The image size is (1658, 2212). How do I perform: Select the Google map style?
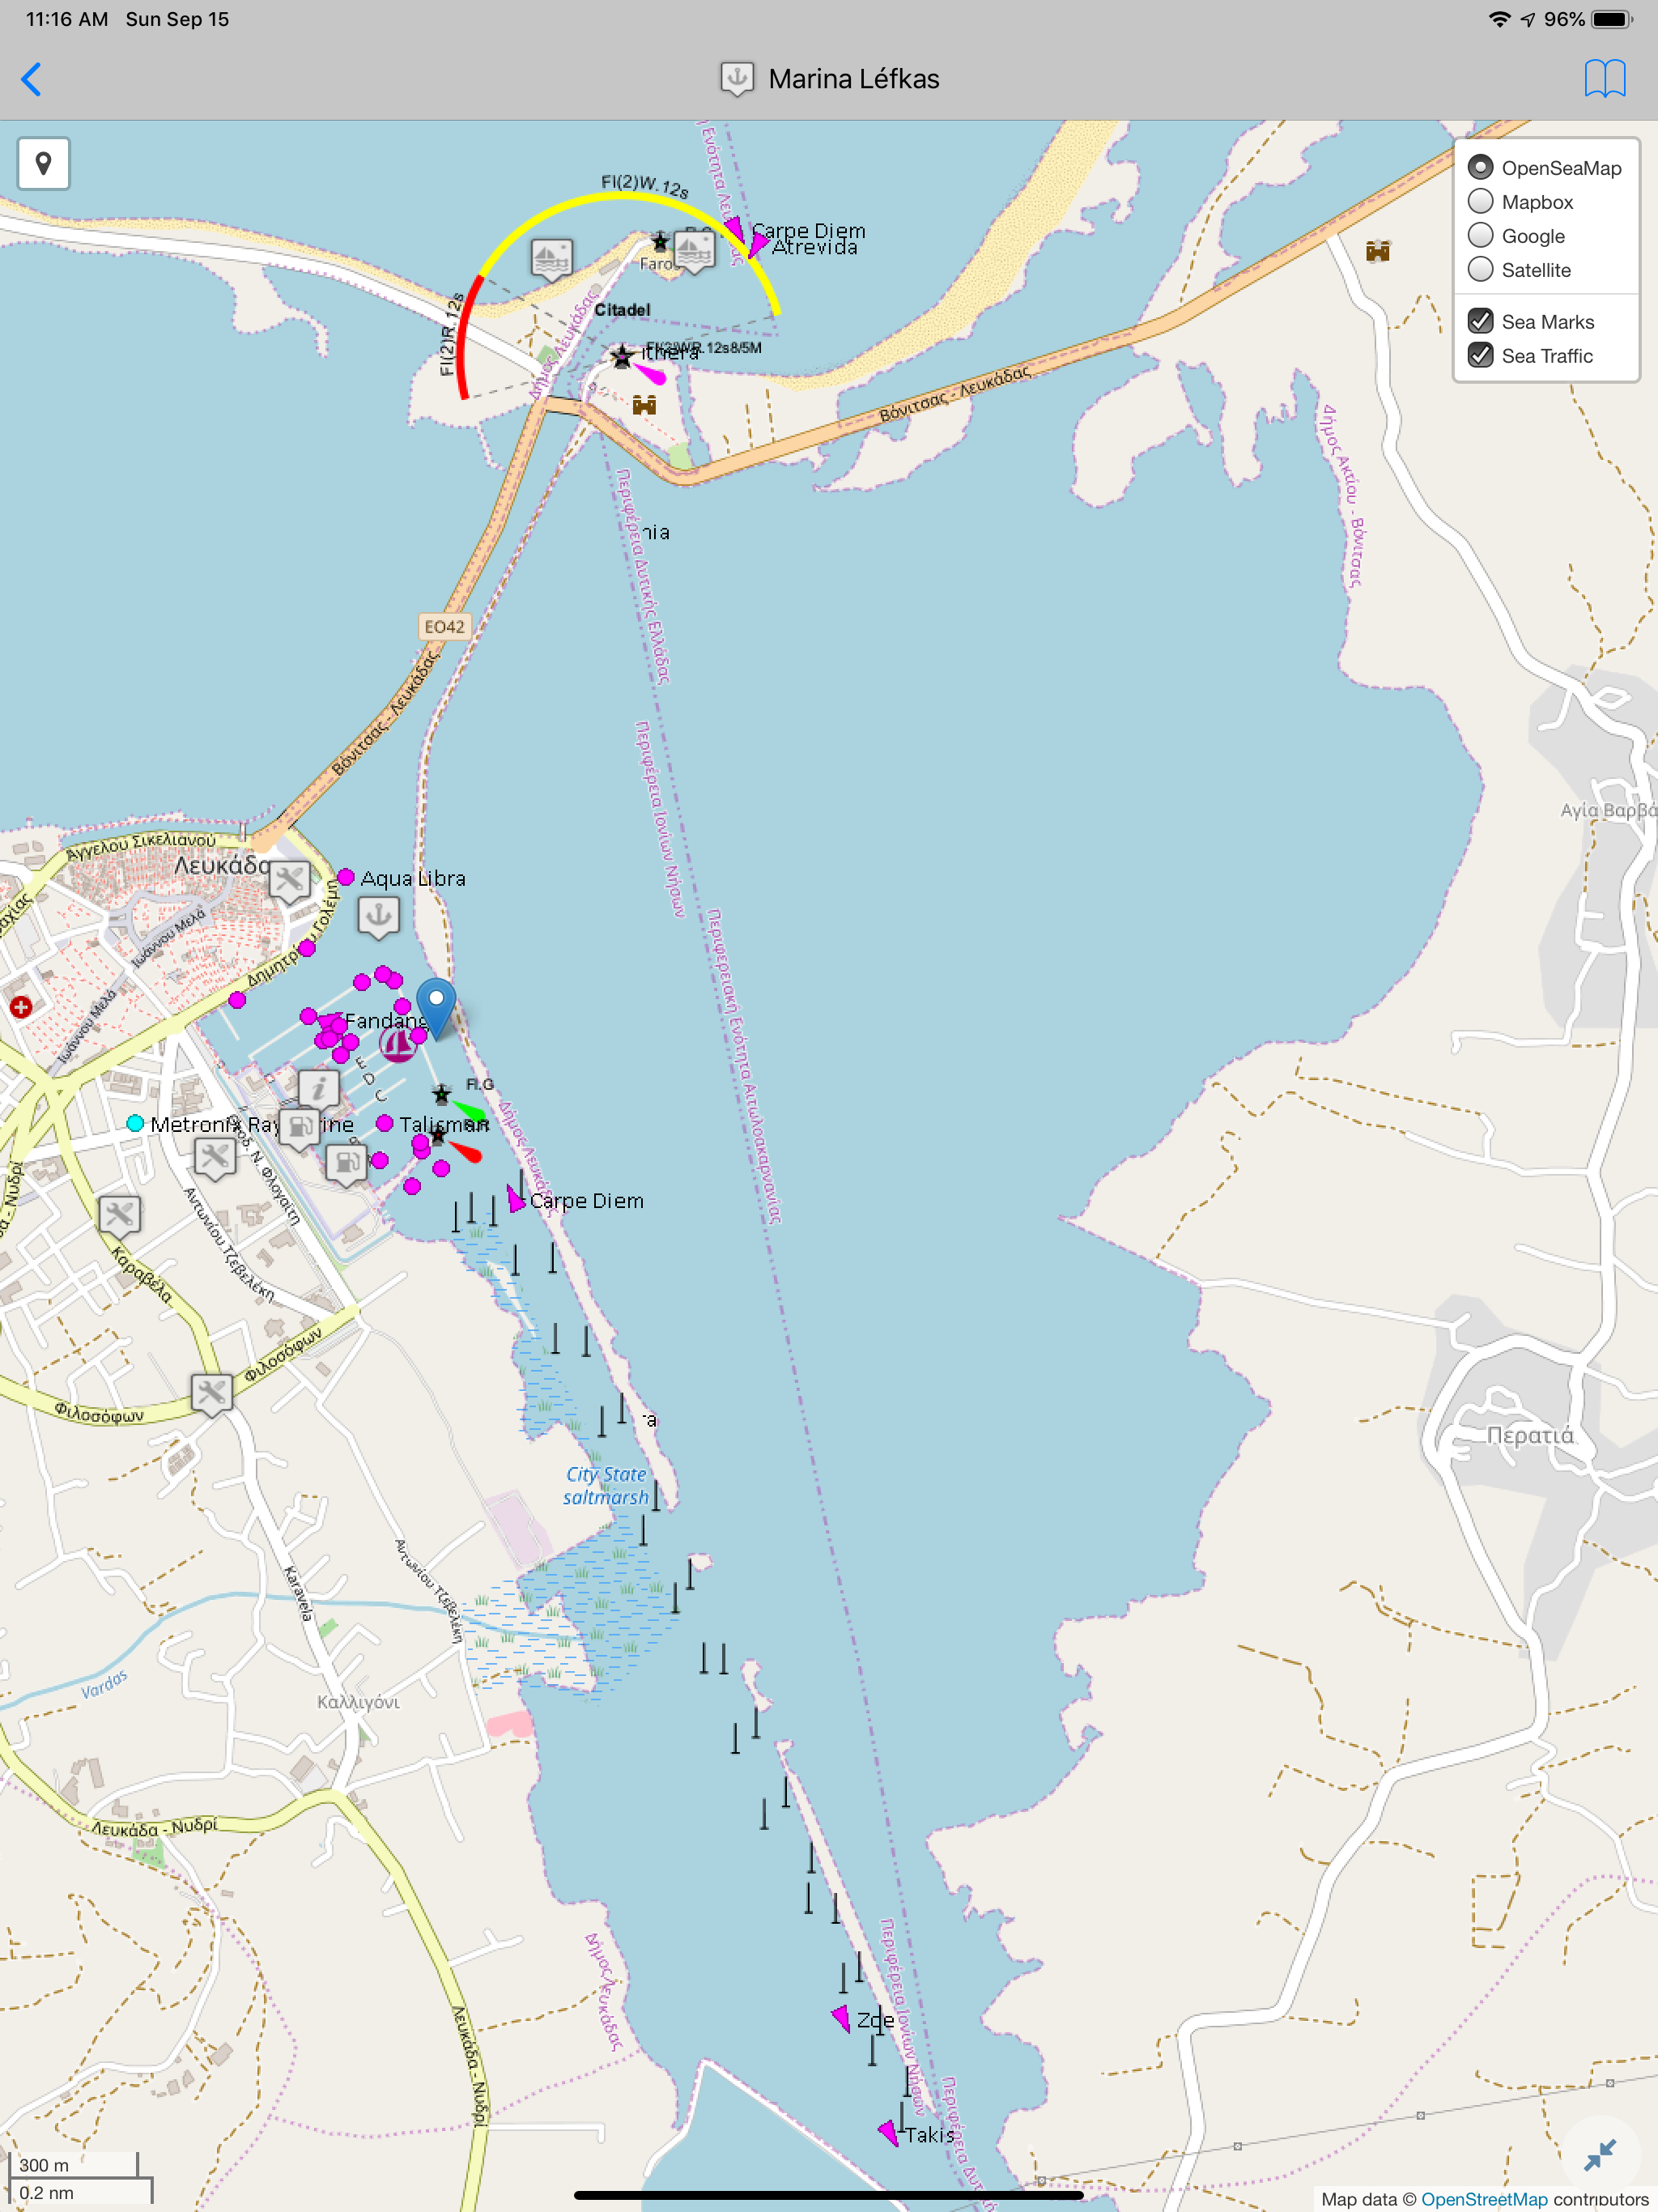point(1480,235)
